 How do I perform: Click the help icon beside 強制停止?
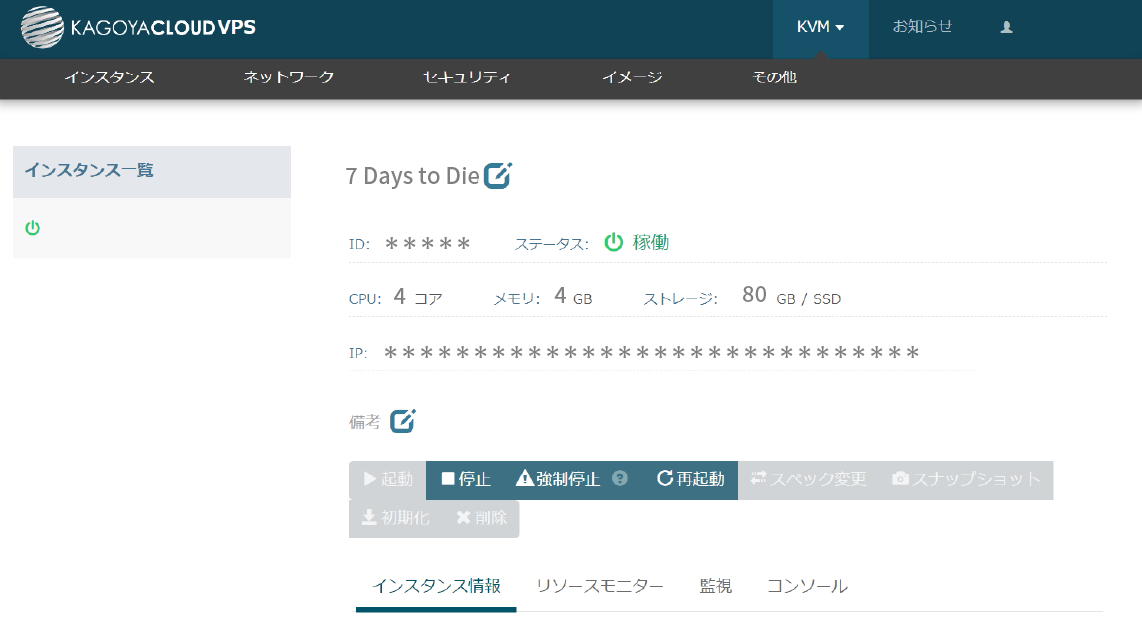tap(620, 479)
